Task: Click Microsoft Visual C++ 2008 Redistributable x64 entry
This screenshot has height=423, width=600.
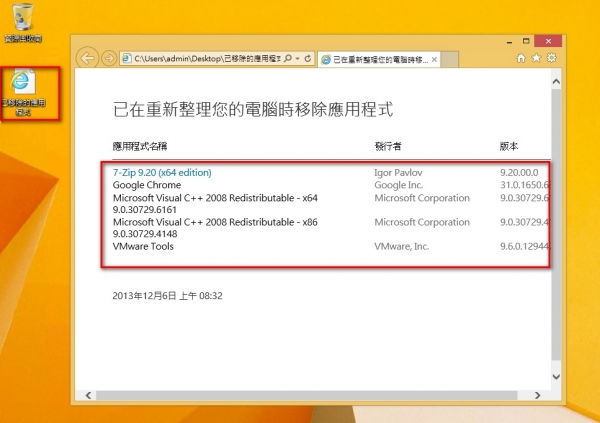Action: [215, 204]
